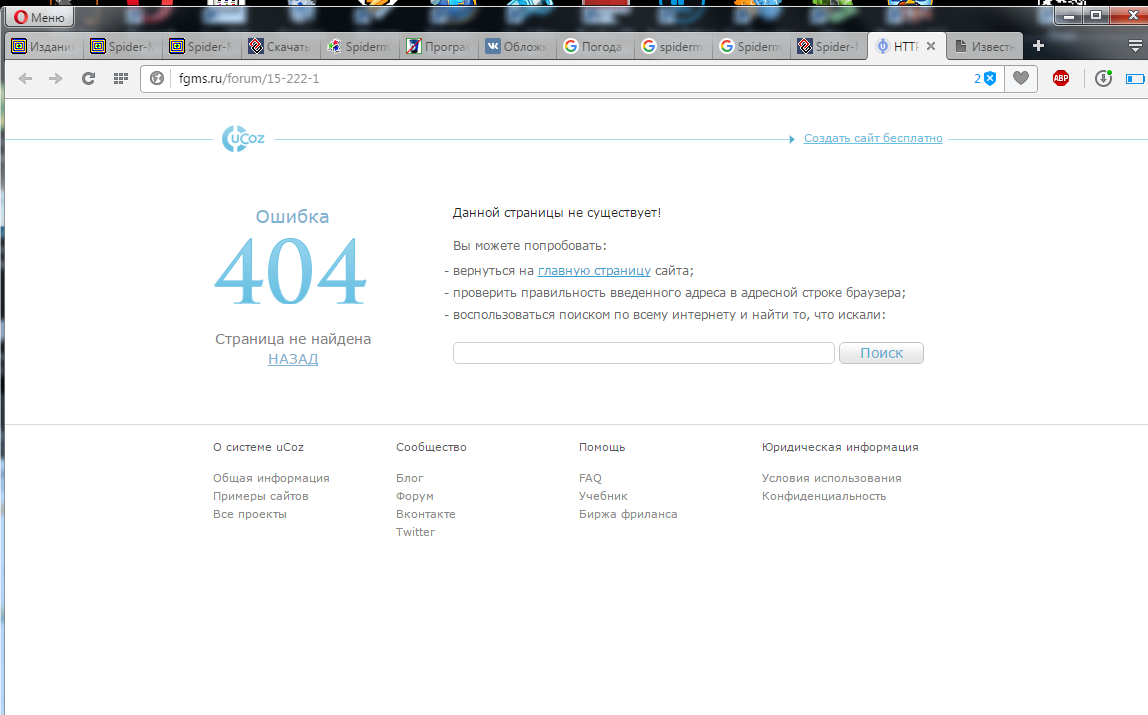This screenshot has width=1148, height=715.
Task: Open the Блог footer link
Action: tap(409, 478)
